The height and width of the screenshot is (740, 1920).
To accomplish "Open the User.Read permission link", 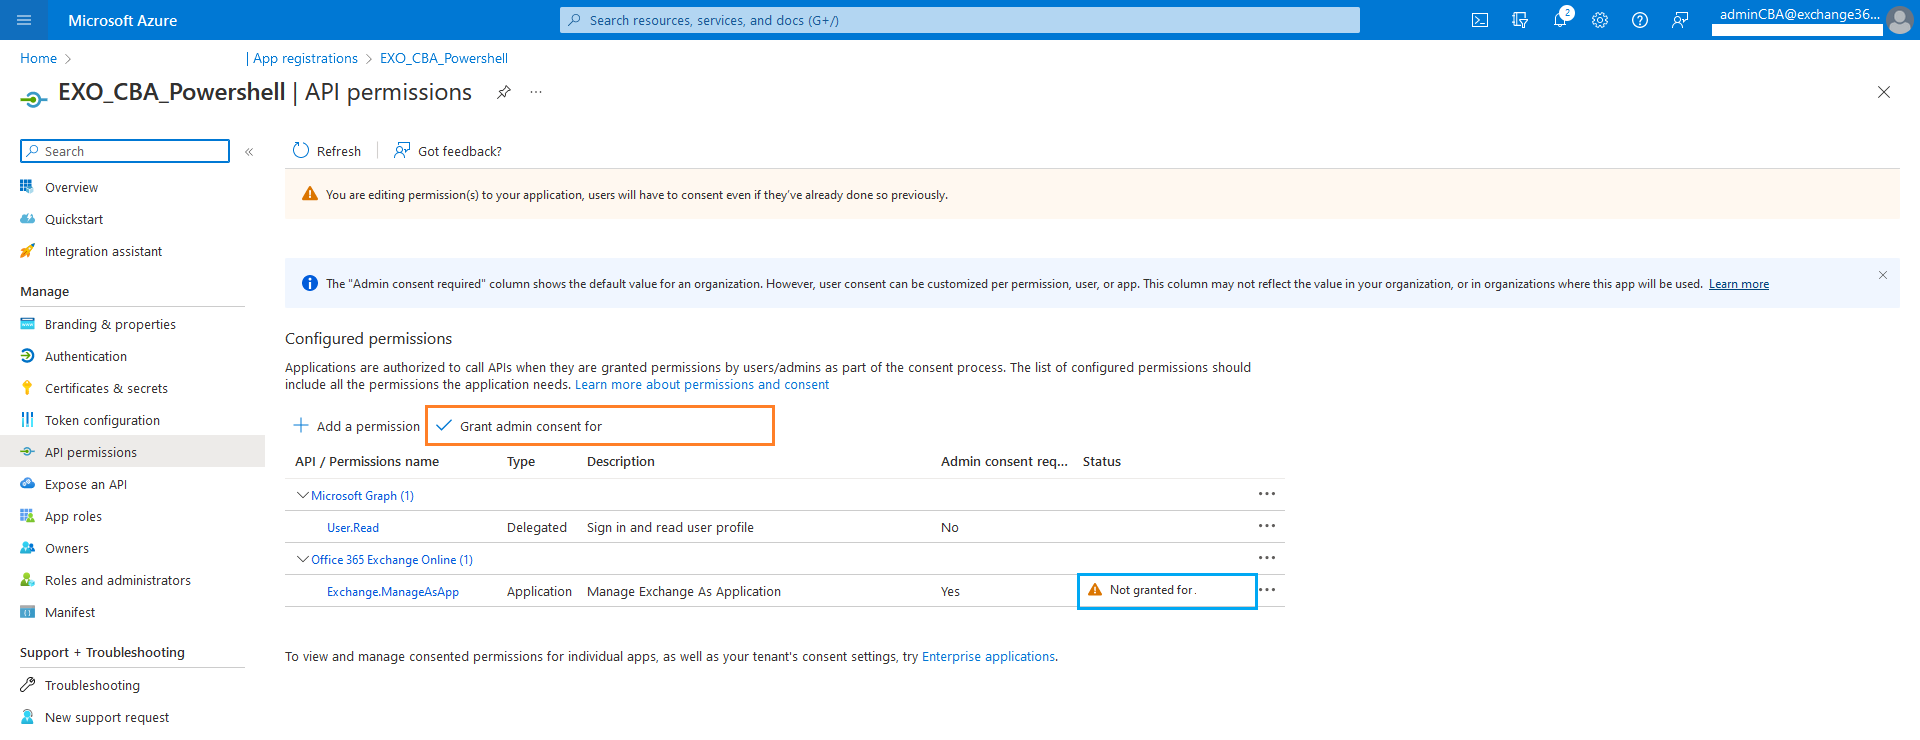I will 353,527.
